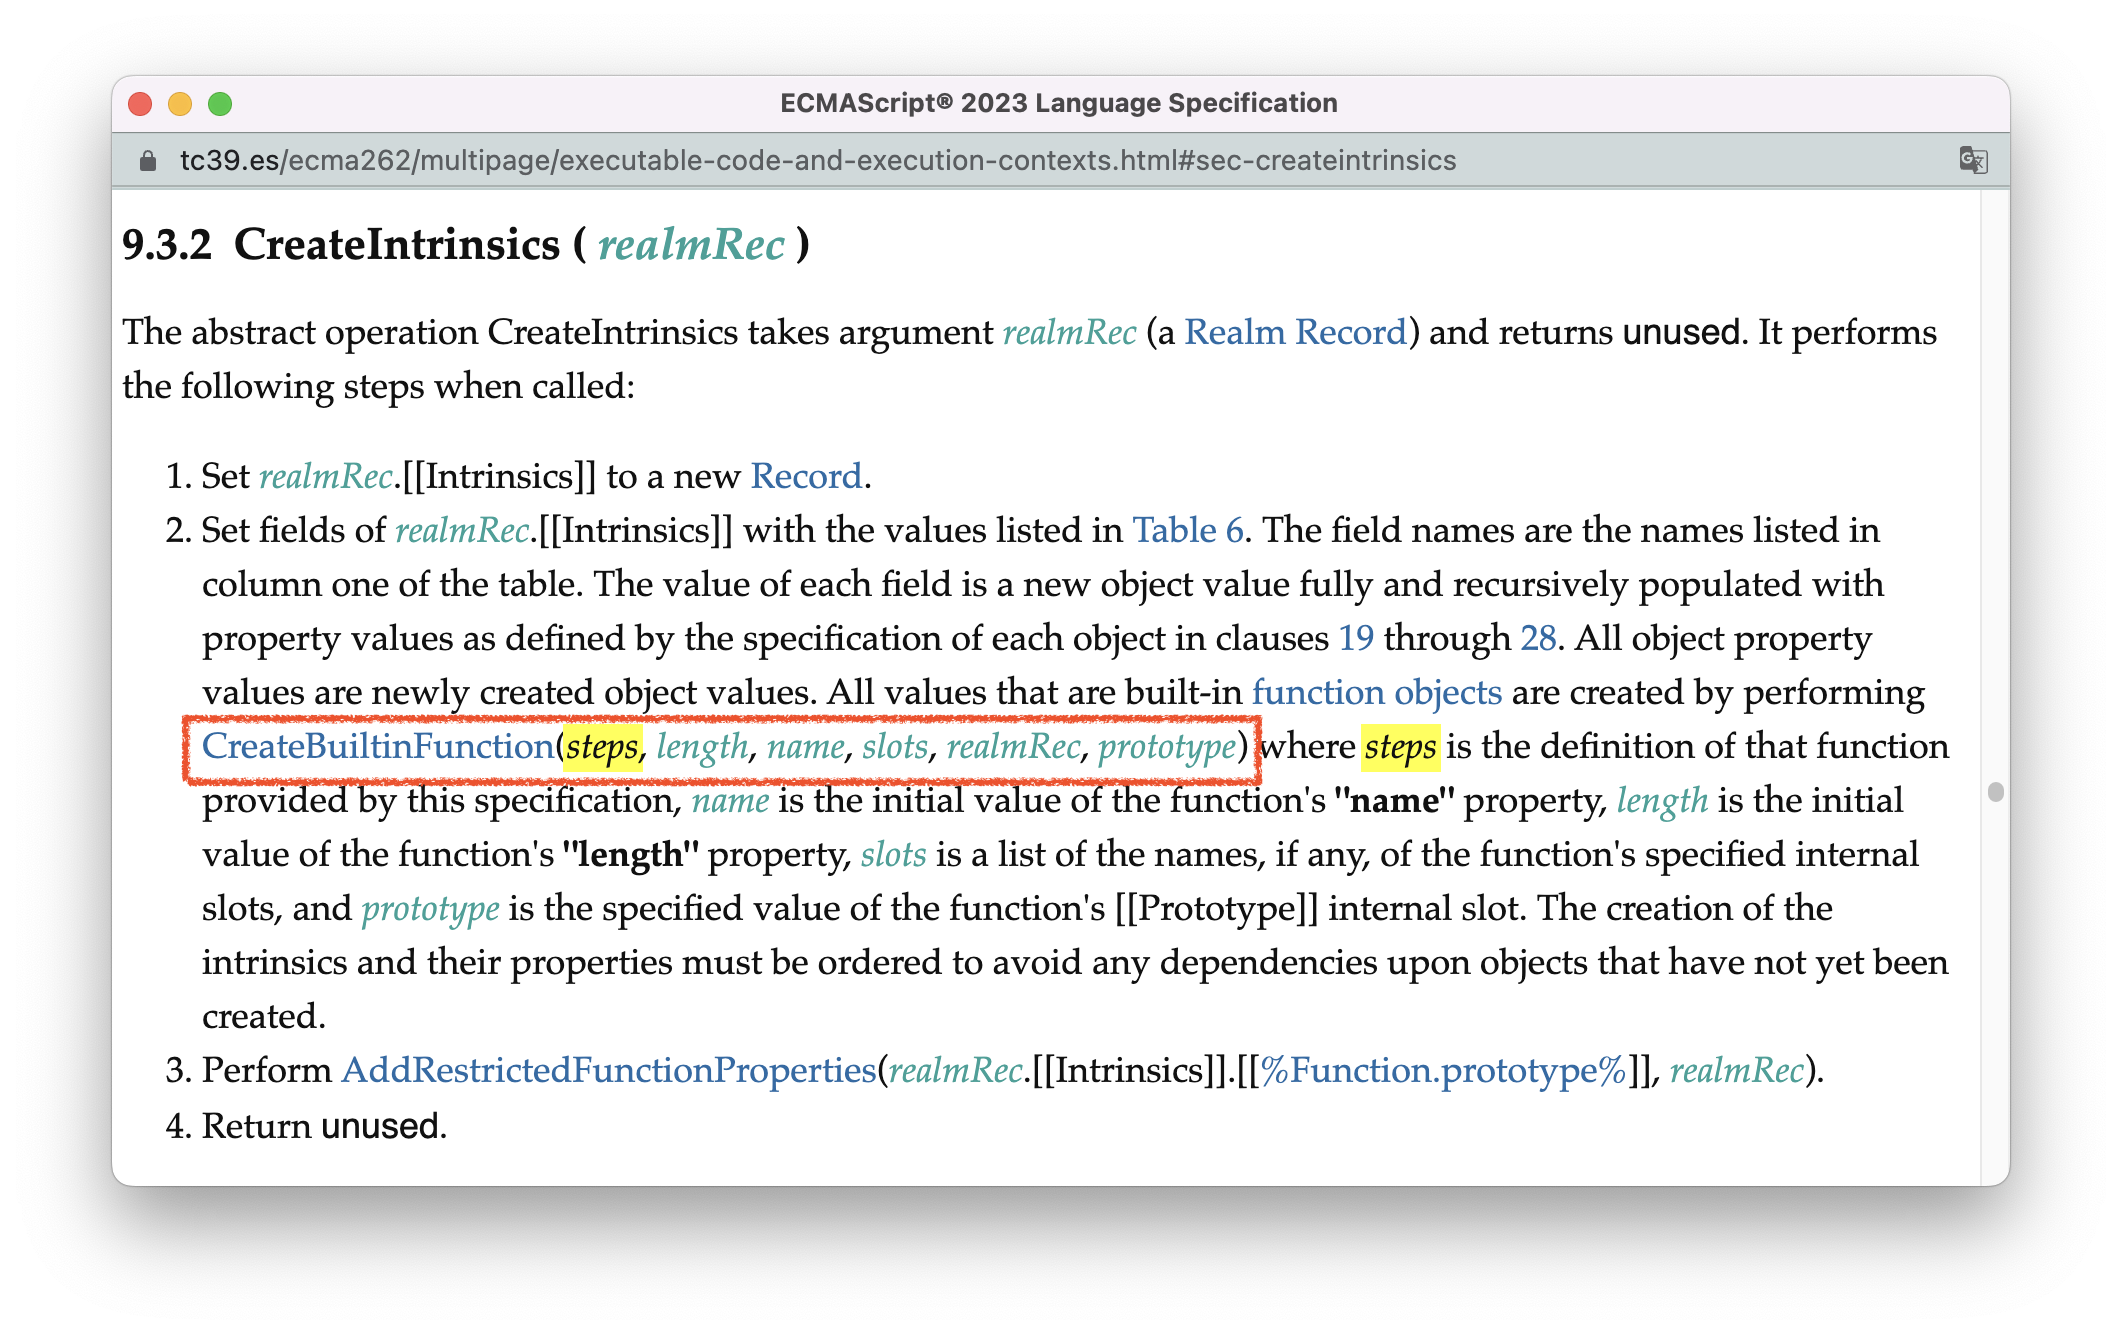Click the slots variable before 'is a list'
2122x1334 pixels.
tap(894, 854)
